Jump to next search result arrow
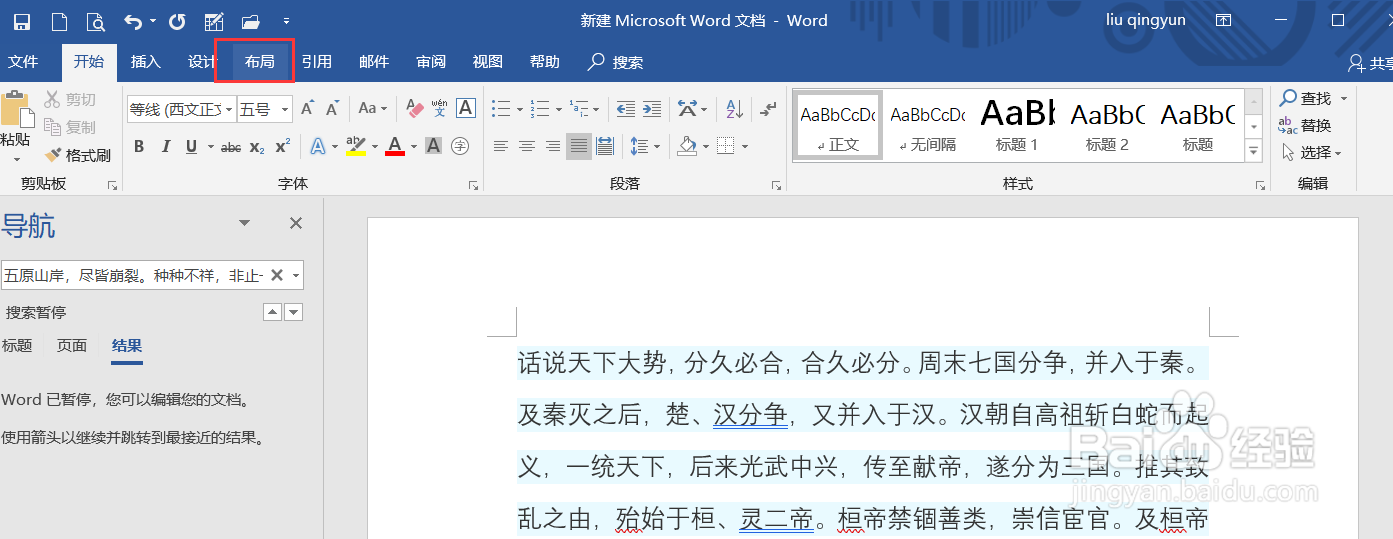Image resolution: width=1393 pixels, height=539 pixels. pos(293,313)
